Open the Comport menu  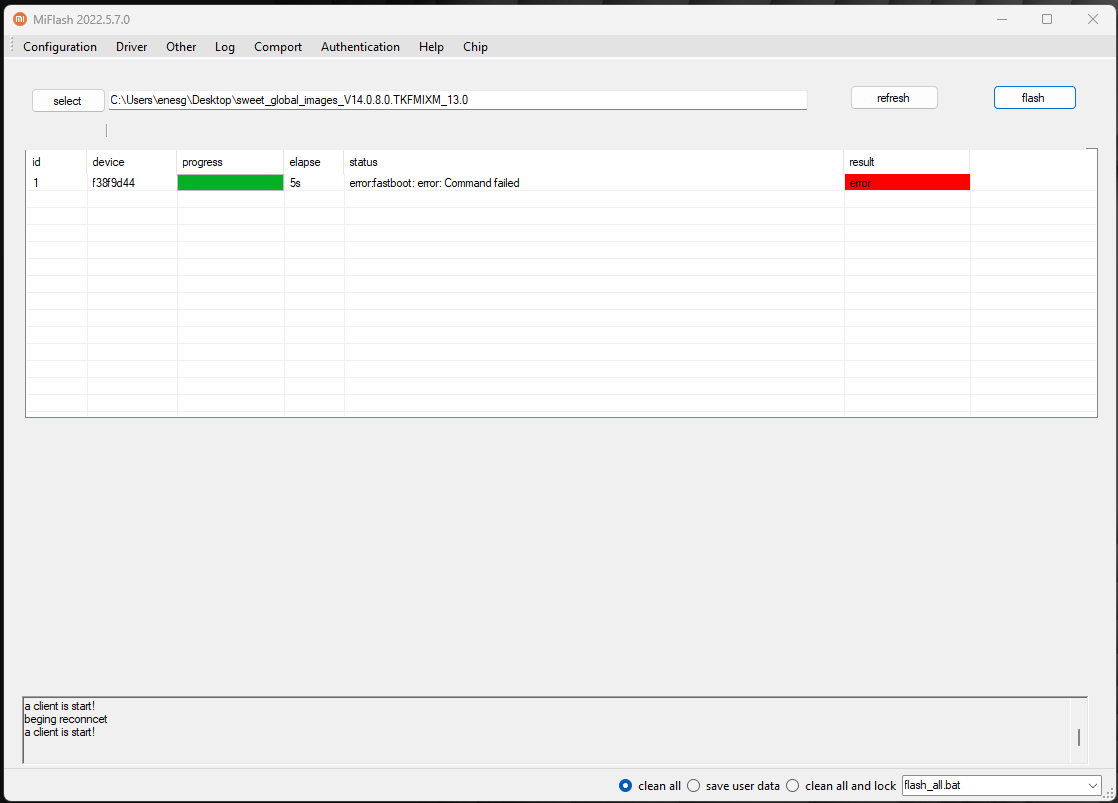pos(278,47)
